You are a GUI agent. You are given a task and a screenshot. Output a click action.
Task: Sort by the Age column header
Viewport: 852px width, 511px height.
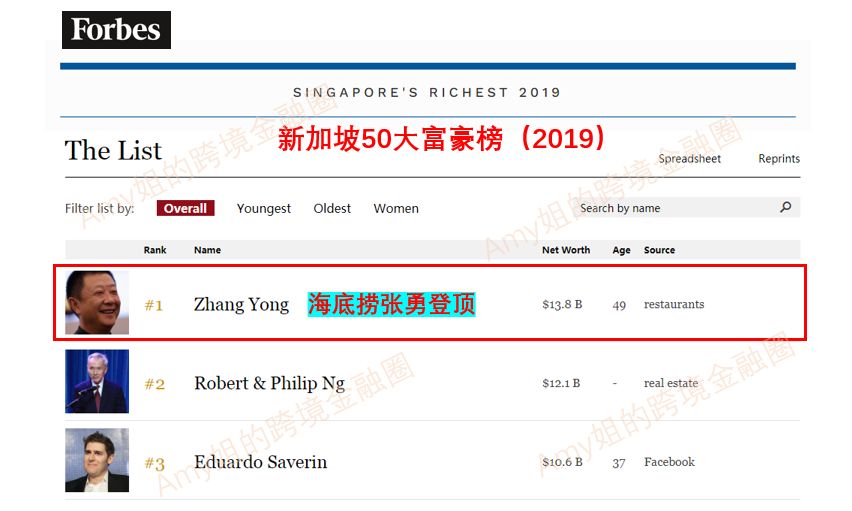(x=622, y=250)
